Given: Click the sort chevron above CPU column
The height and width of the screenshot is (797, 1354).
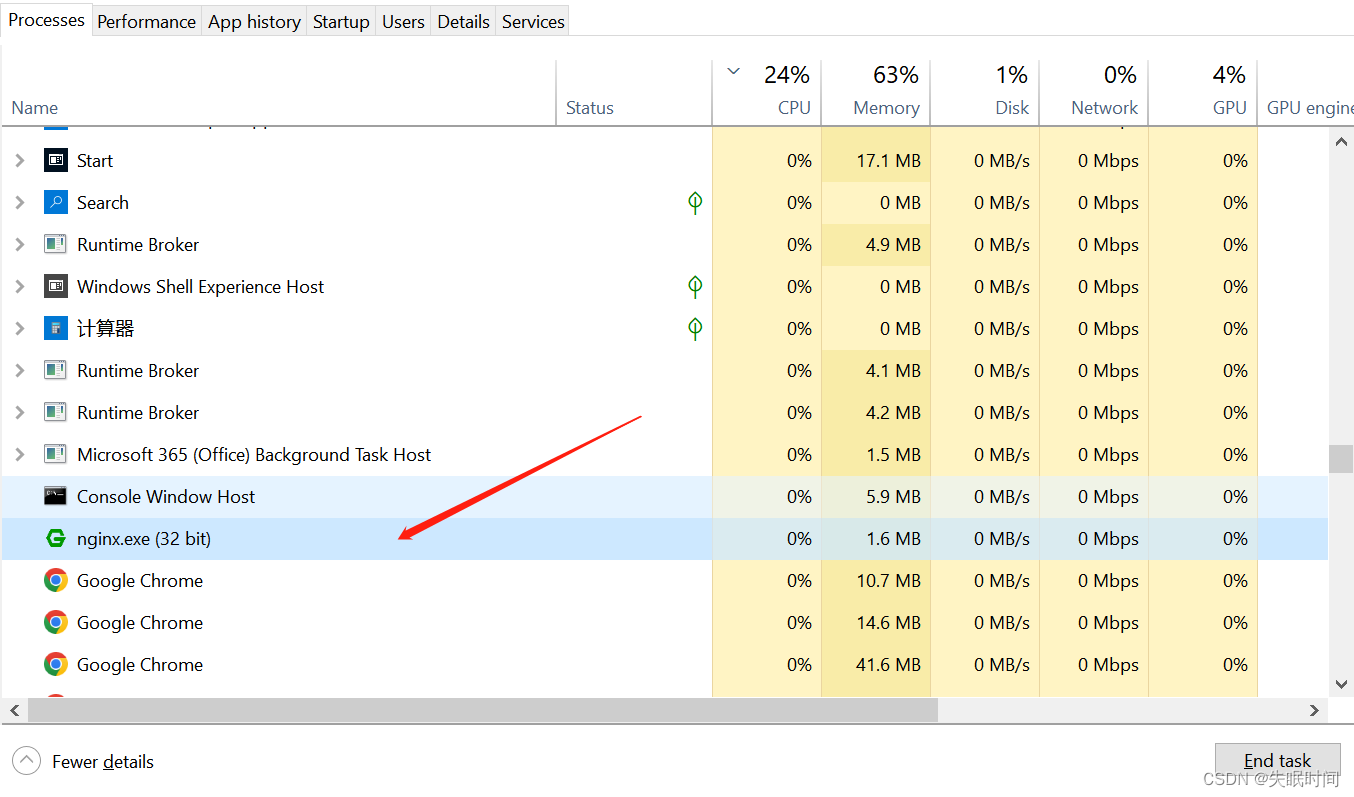Looking at the screenshot, I should pyautogui.click(x=733, y=71).
